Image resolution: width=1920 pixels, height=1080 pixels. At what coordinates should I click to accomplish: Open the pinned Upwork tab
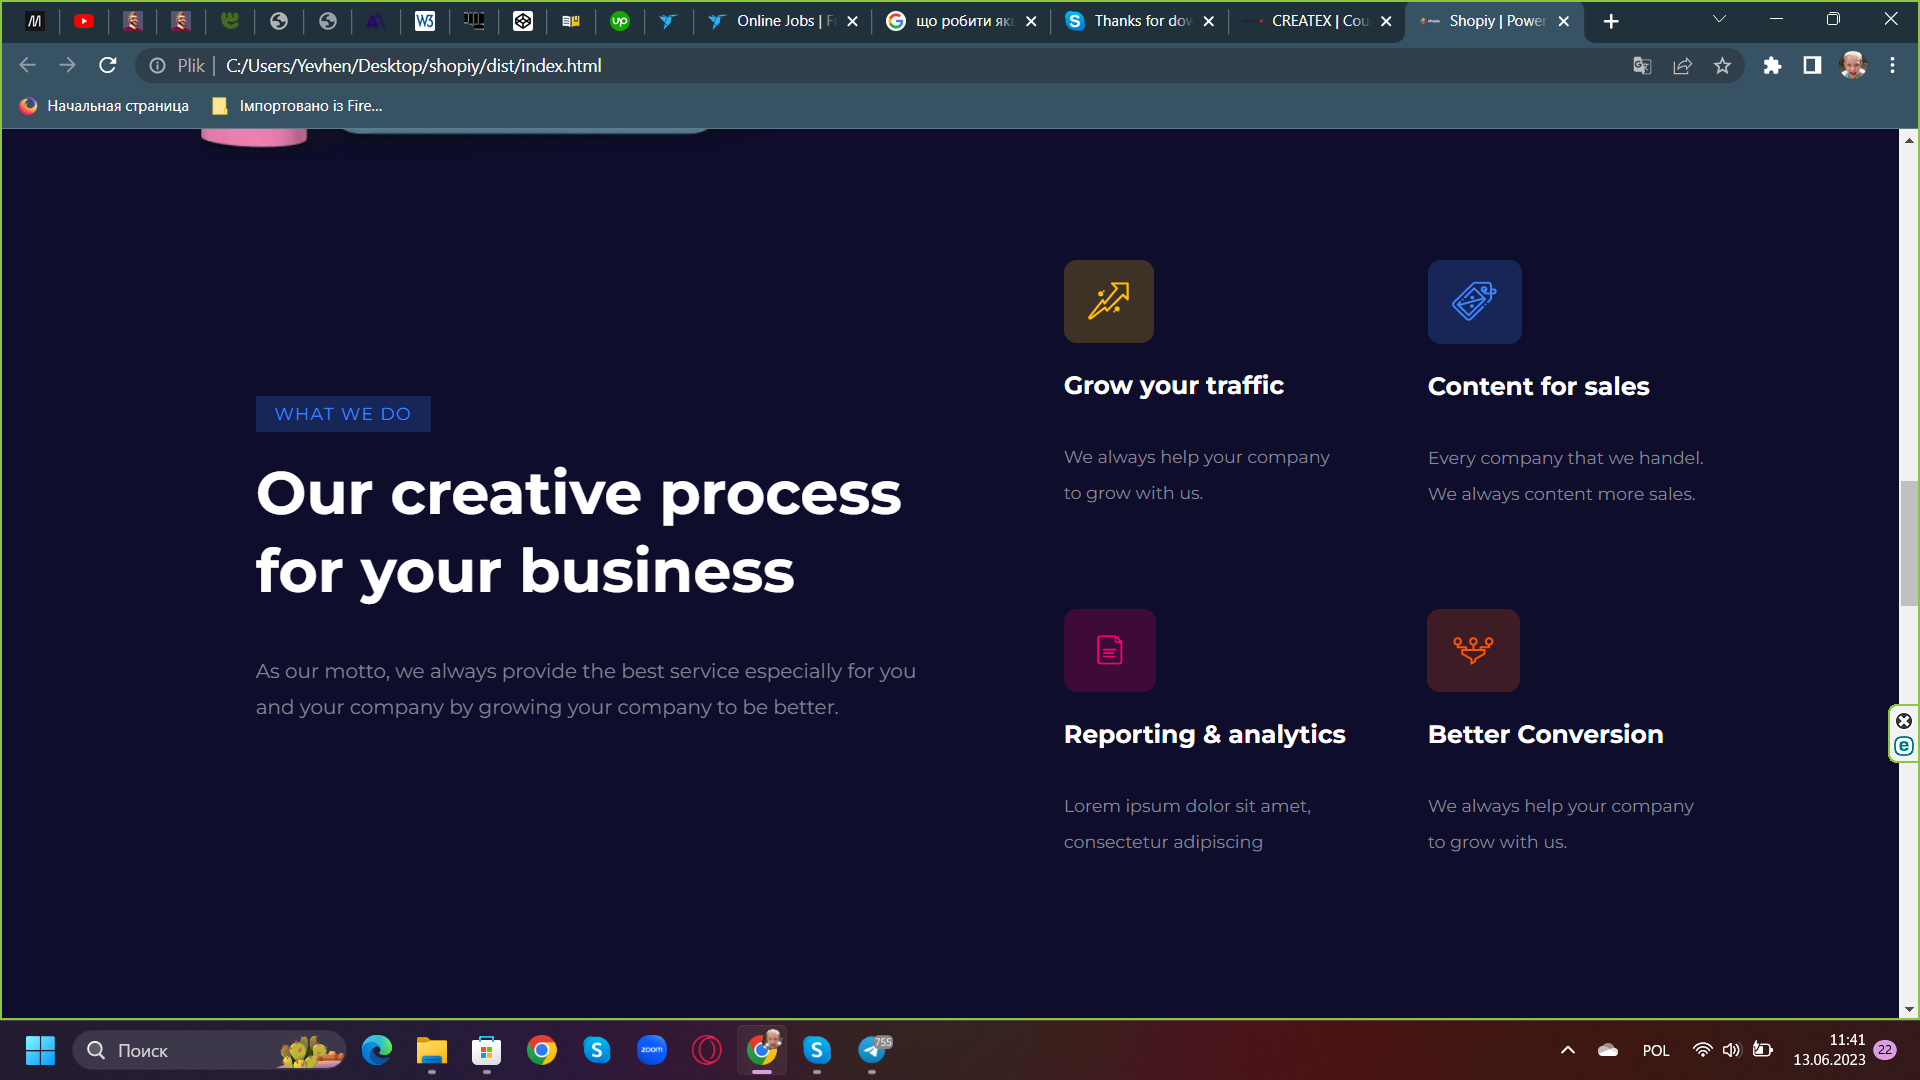pyautogui.click(x=620, y=21)
